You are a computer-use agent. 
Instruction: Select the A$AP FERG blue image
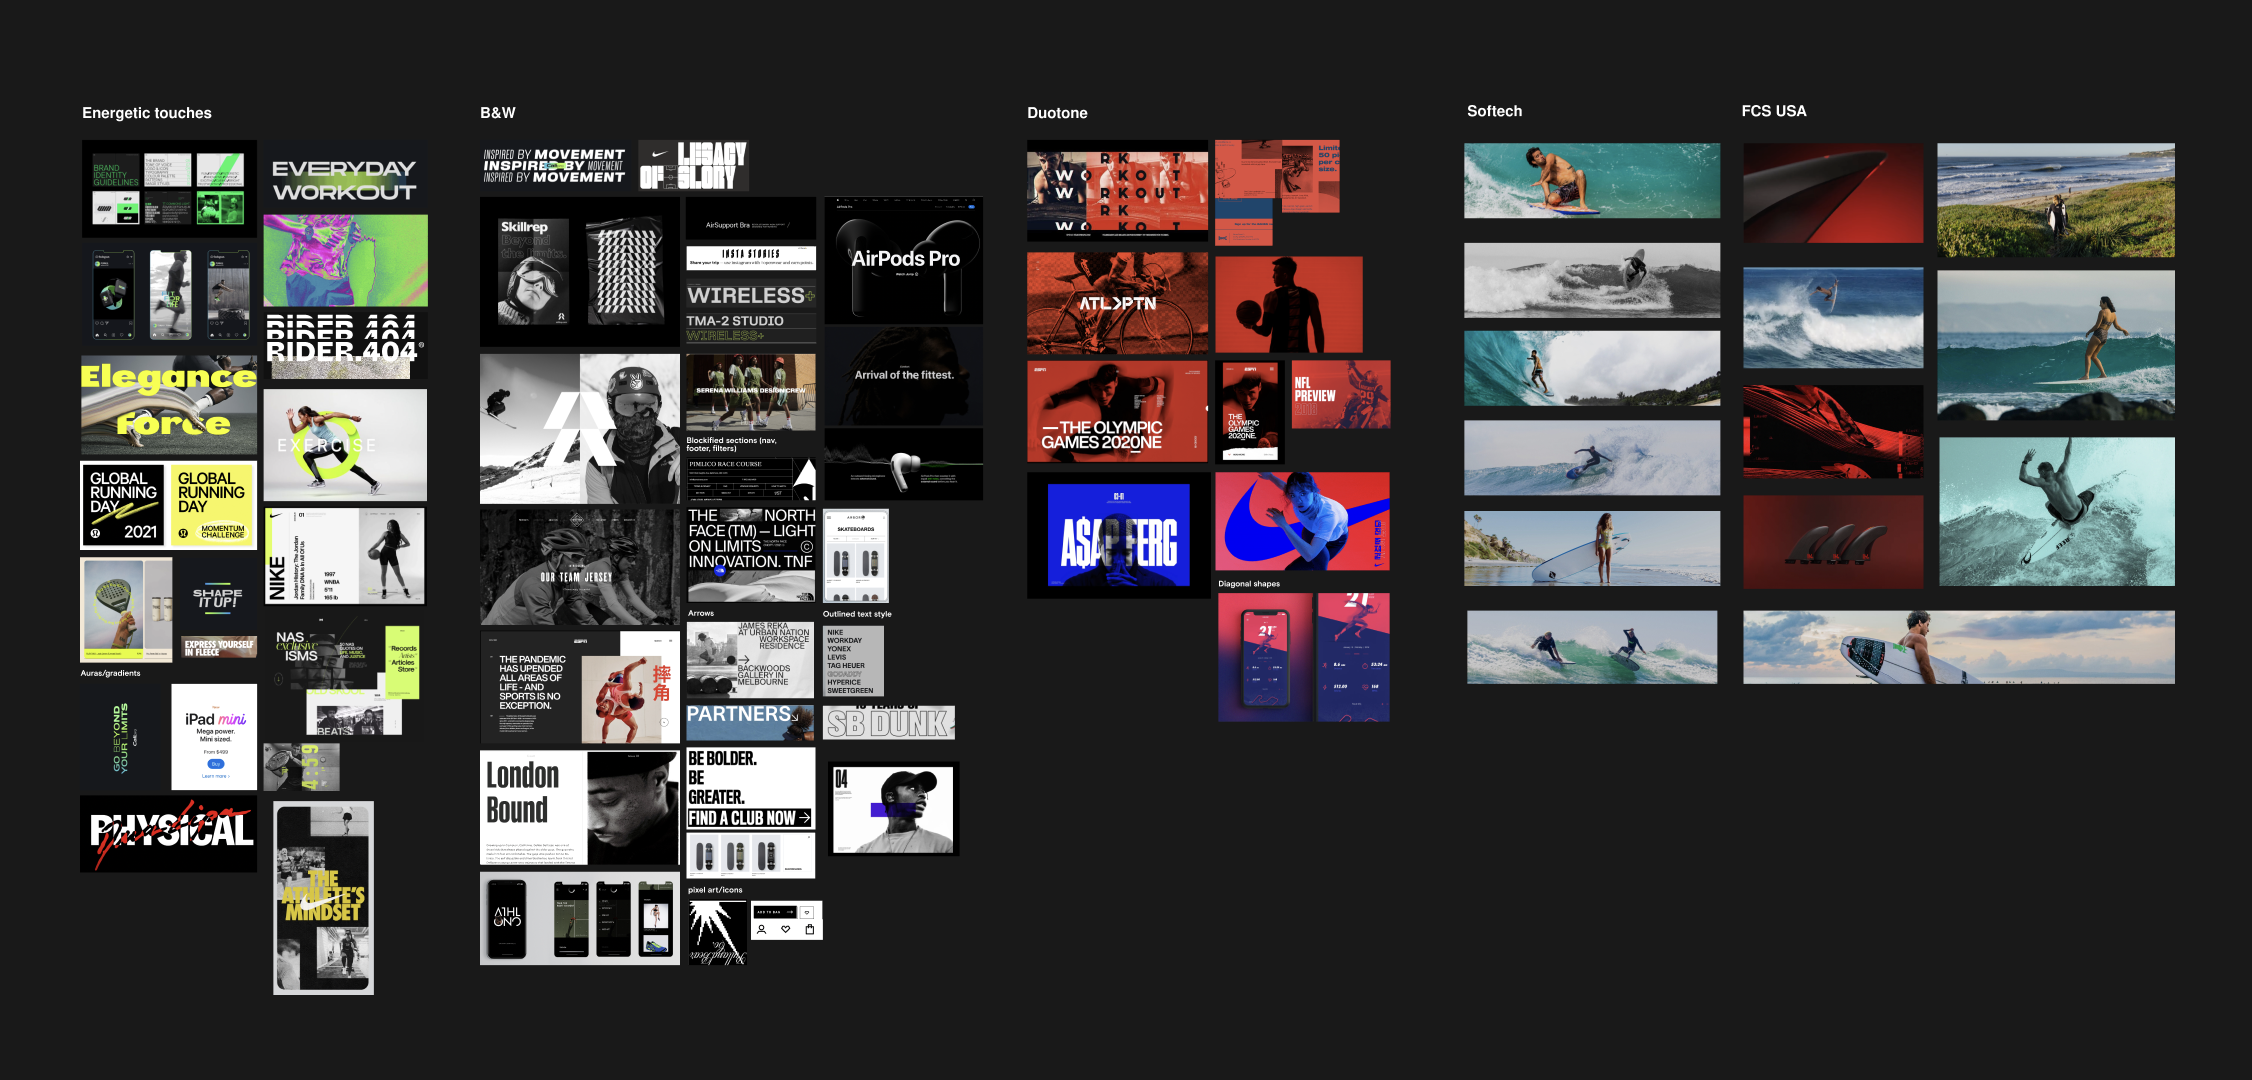1119,535
